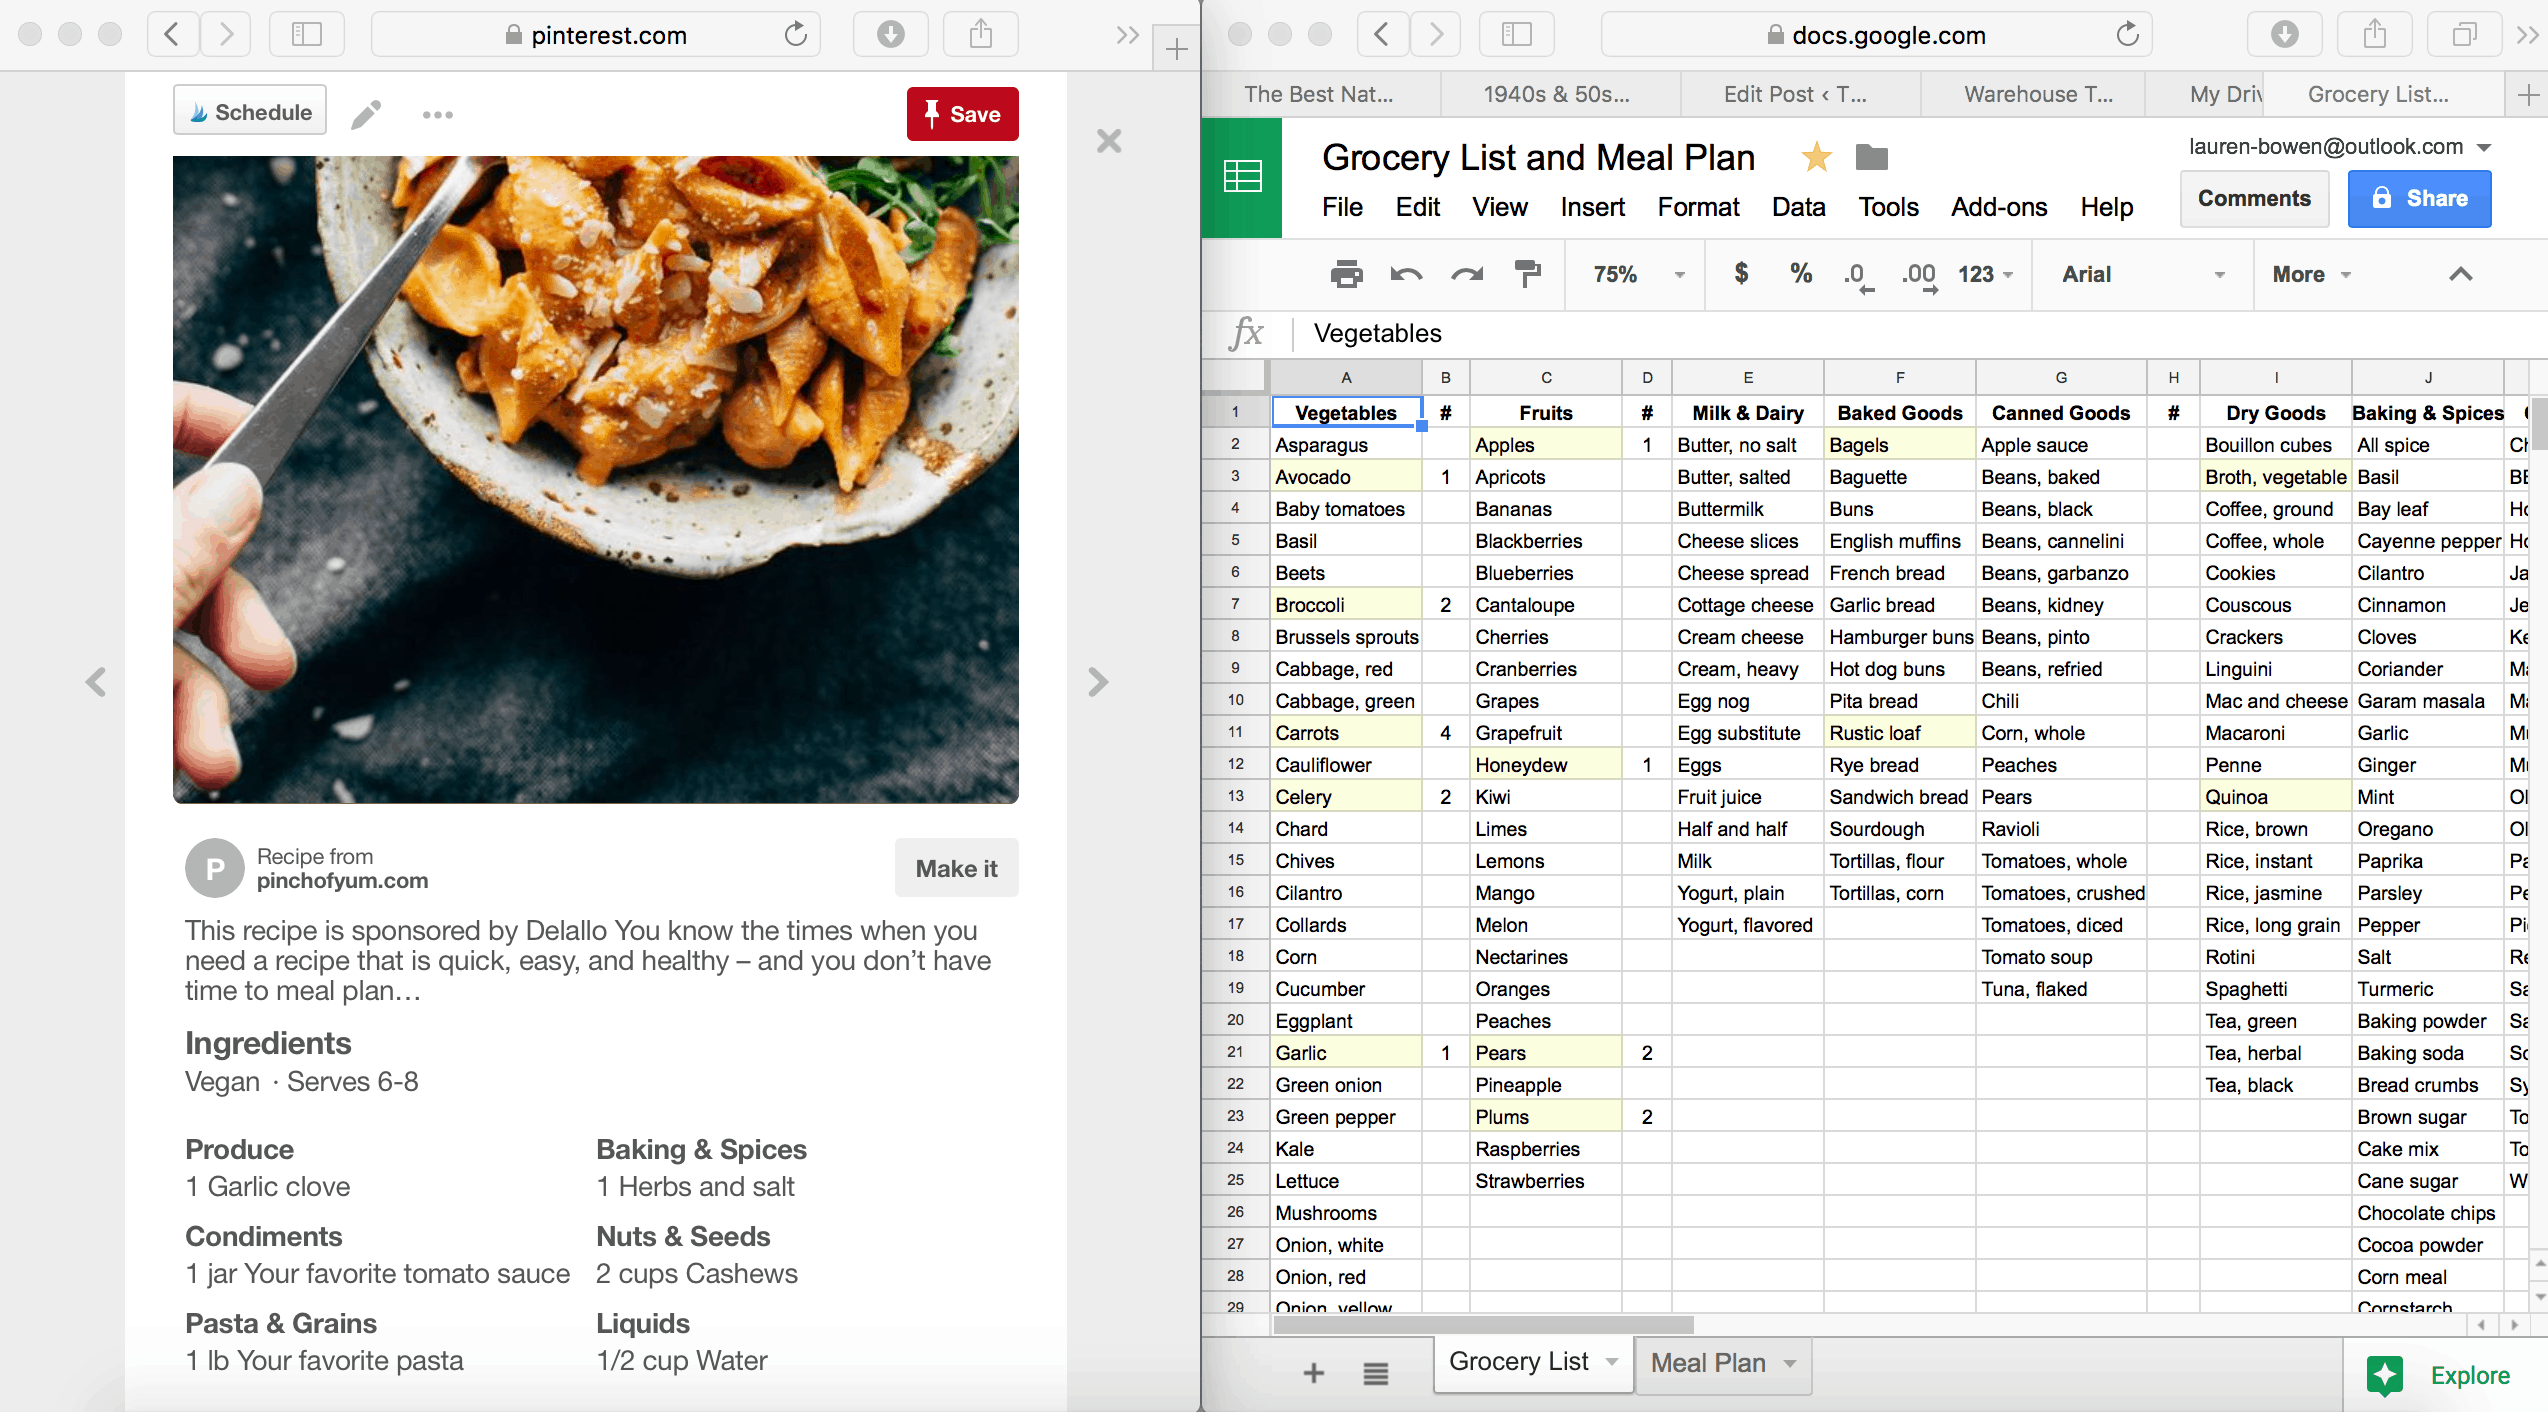
Task: Open the Format menu
Action: (x=1698, y=207)
